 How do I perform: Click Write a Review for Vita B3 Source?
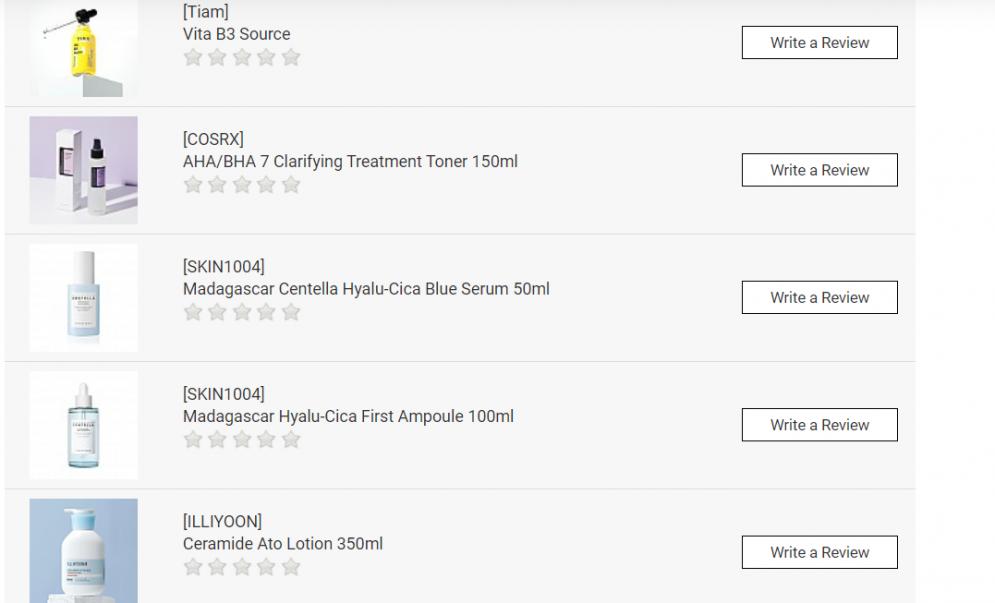tap(819, 43)
